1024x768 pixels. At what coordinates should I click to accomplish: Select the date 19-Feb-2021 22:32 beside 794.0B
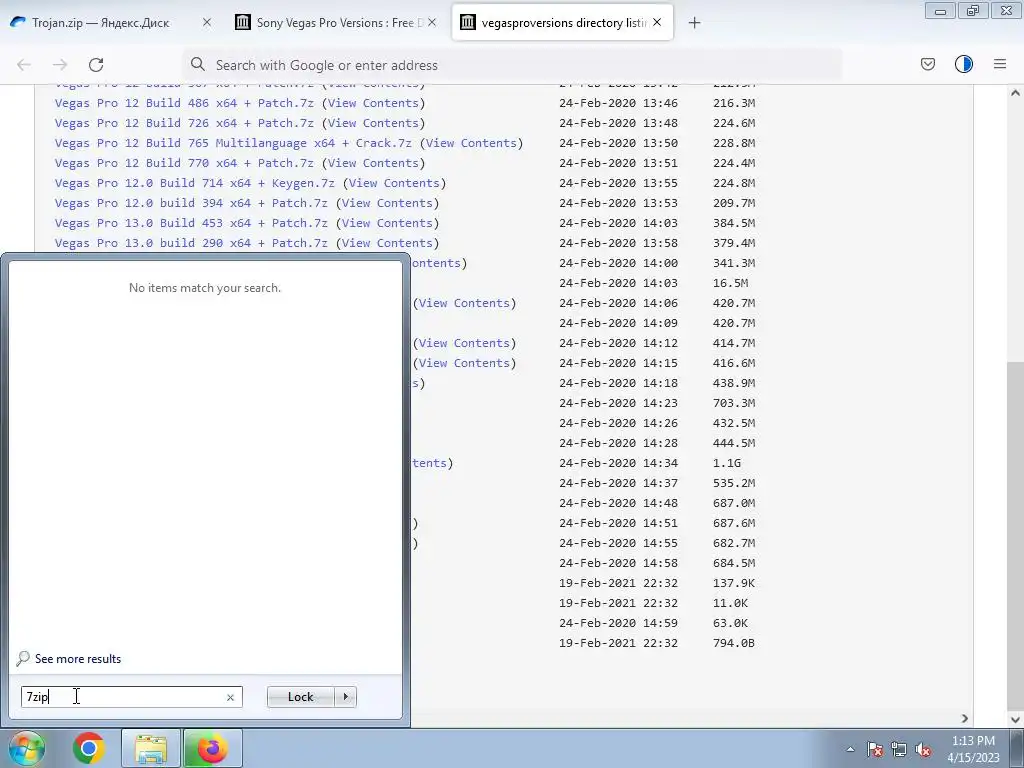[x=618, y=643]
